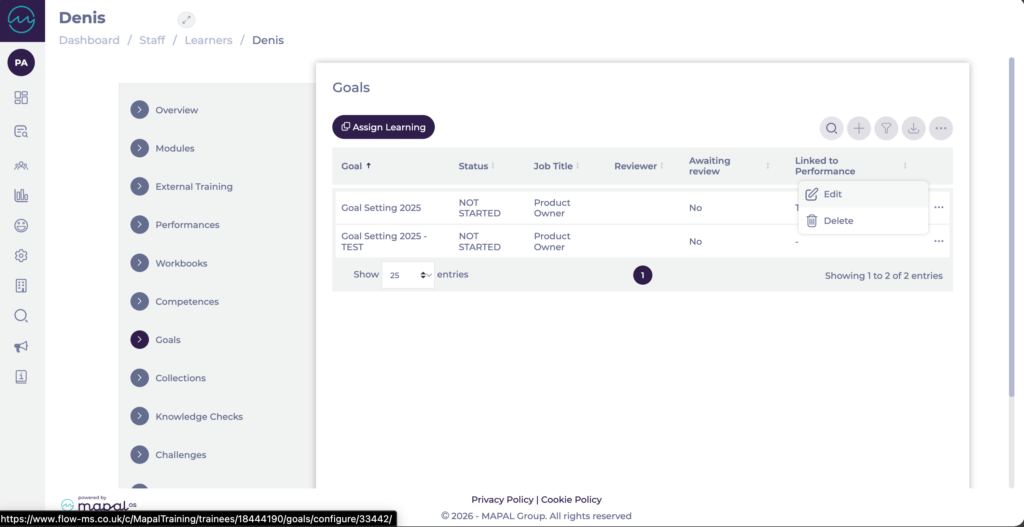Click the download export icon
The width and height of the screenshot is (1024, 527).
913,128
